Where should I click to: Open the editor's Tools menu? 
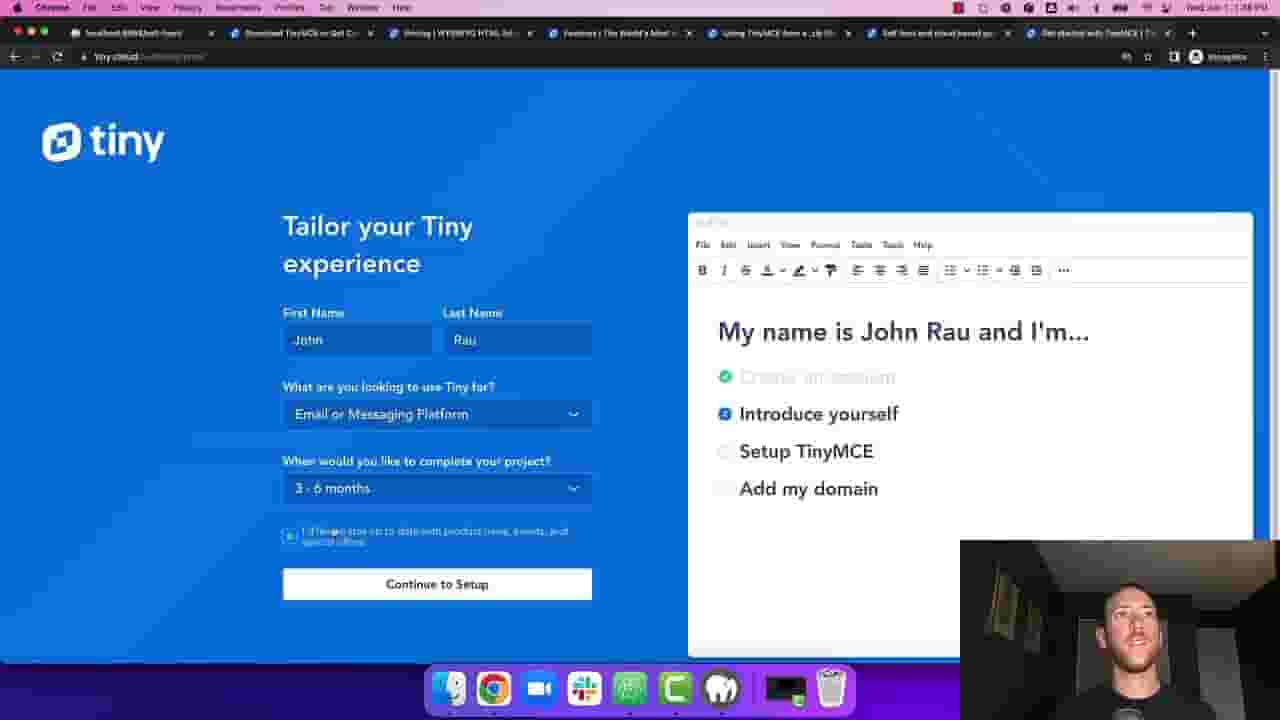tap(892, 245)
